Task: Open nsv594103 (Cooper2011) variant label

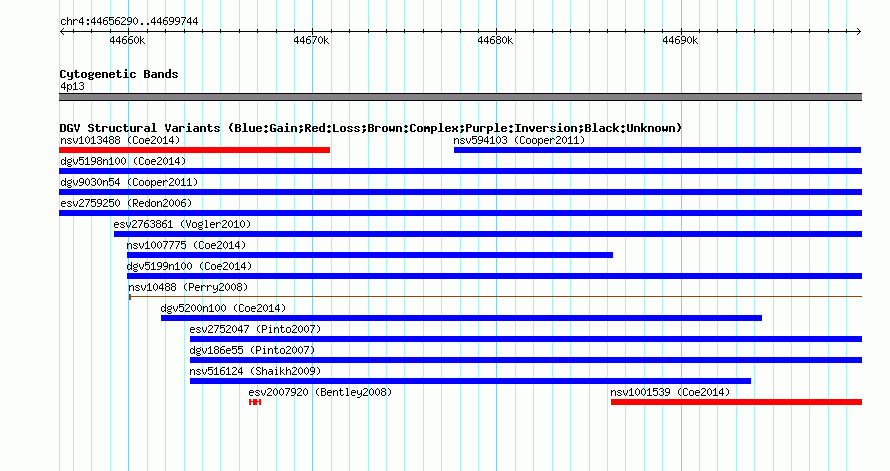Action: tap(519, 140)
